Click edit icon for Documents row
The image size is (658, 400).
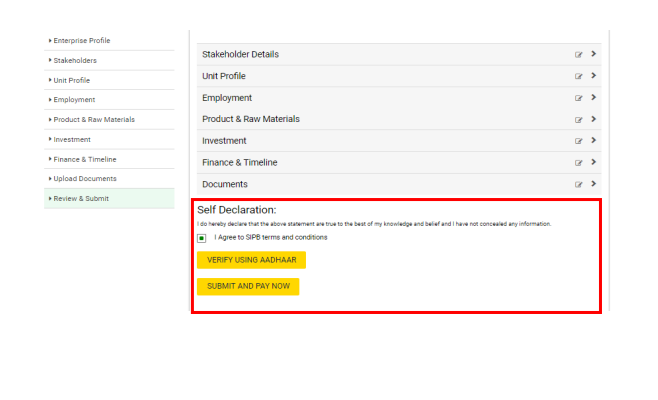coord(578,185)
